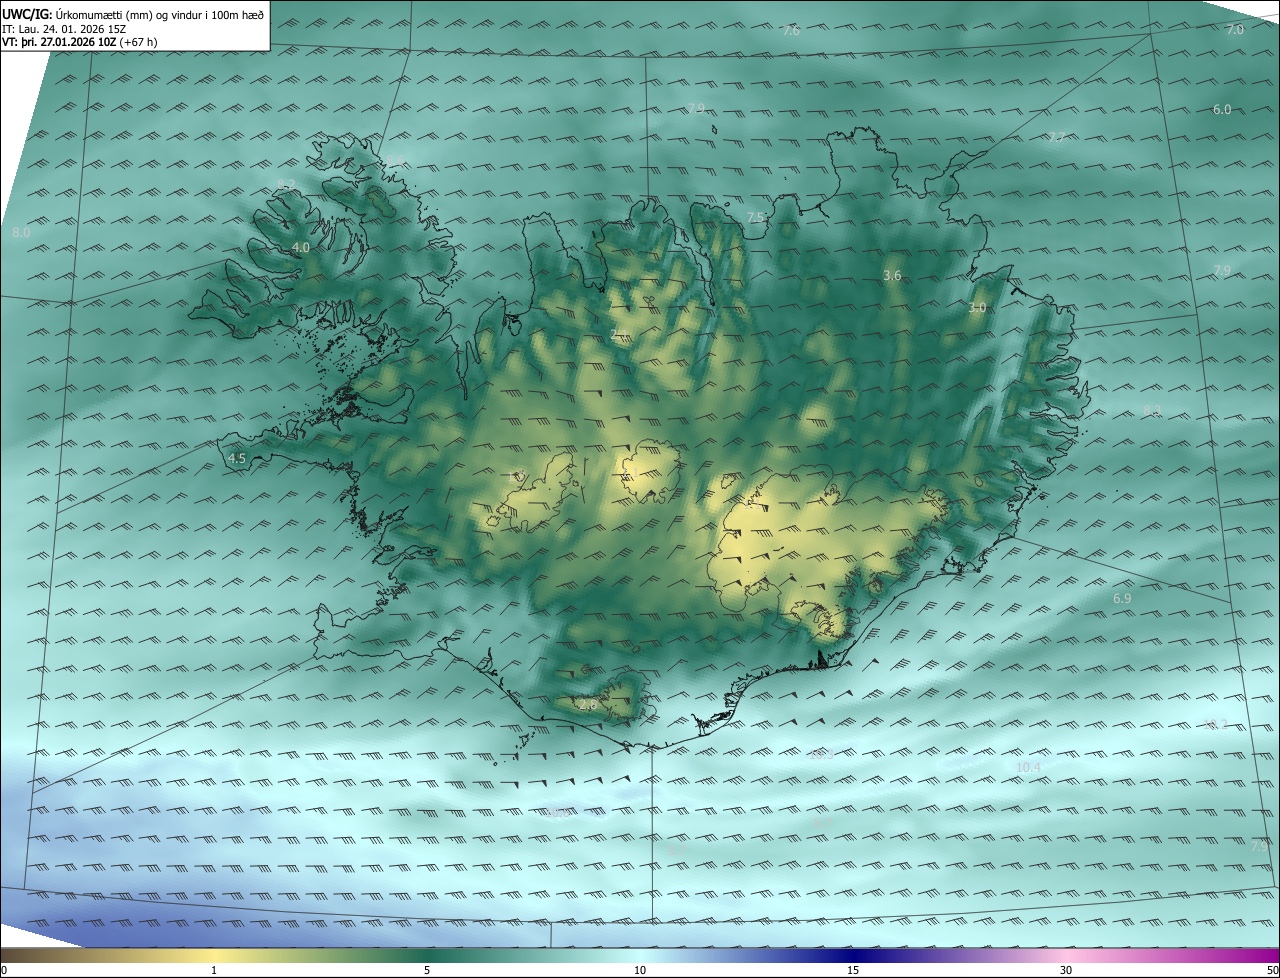Click the 2.6 value label near the south coast
Viewport: 1280px width, 978px height.
point(587,705)
